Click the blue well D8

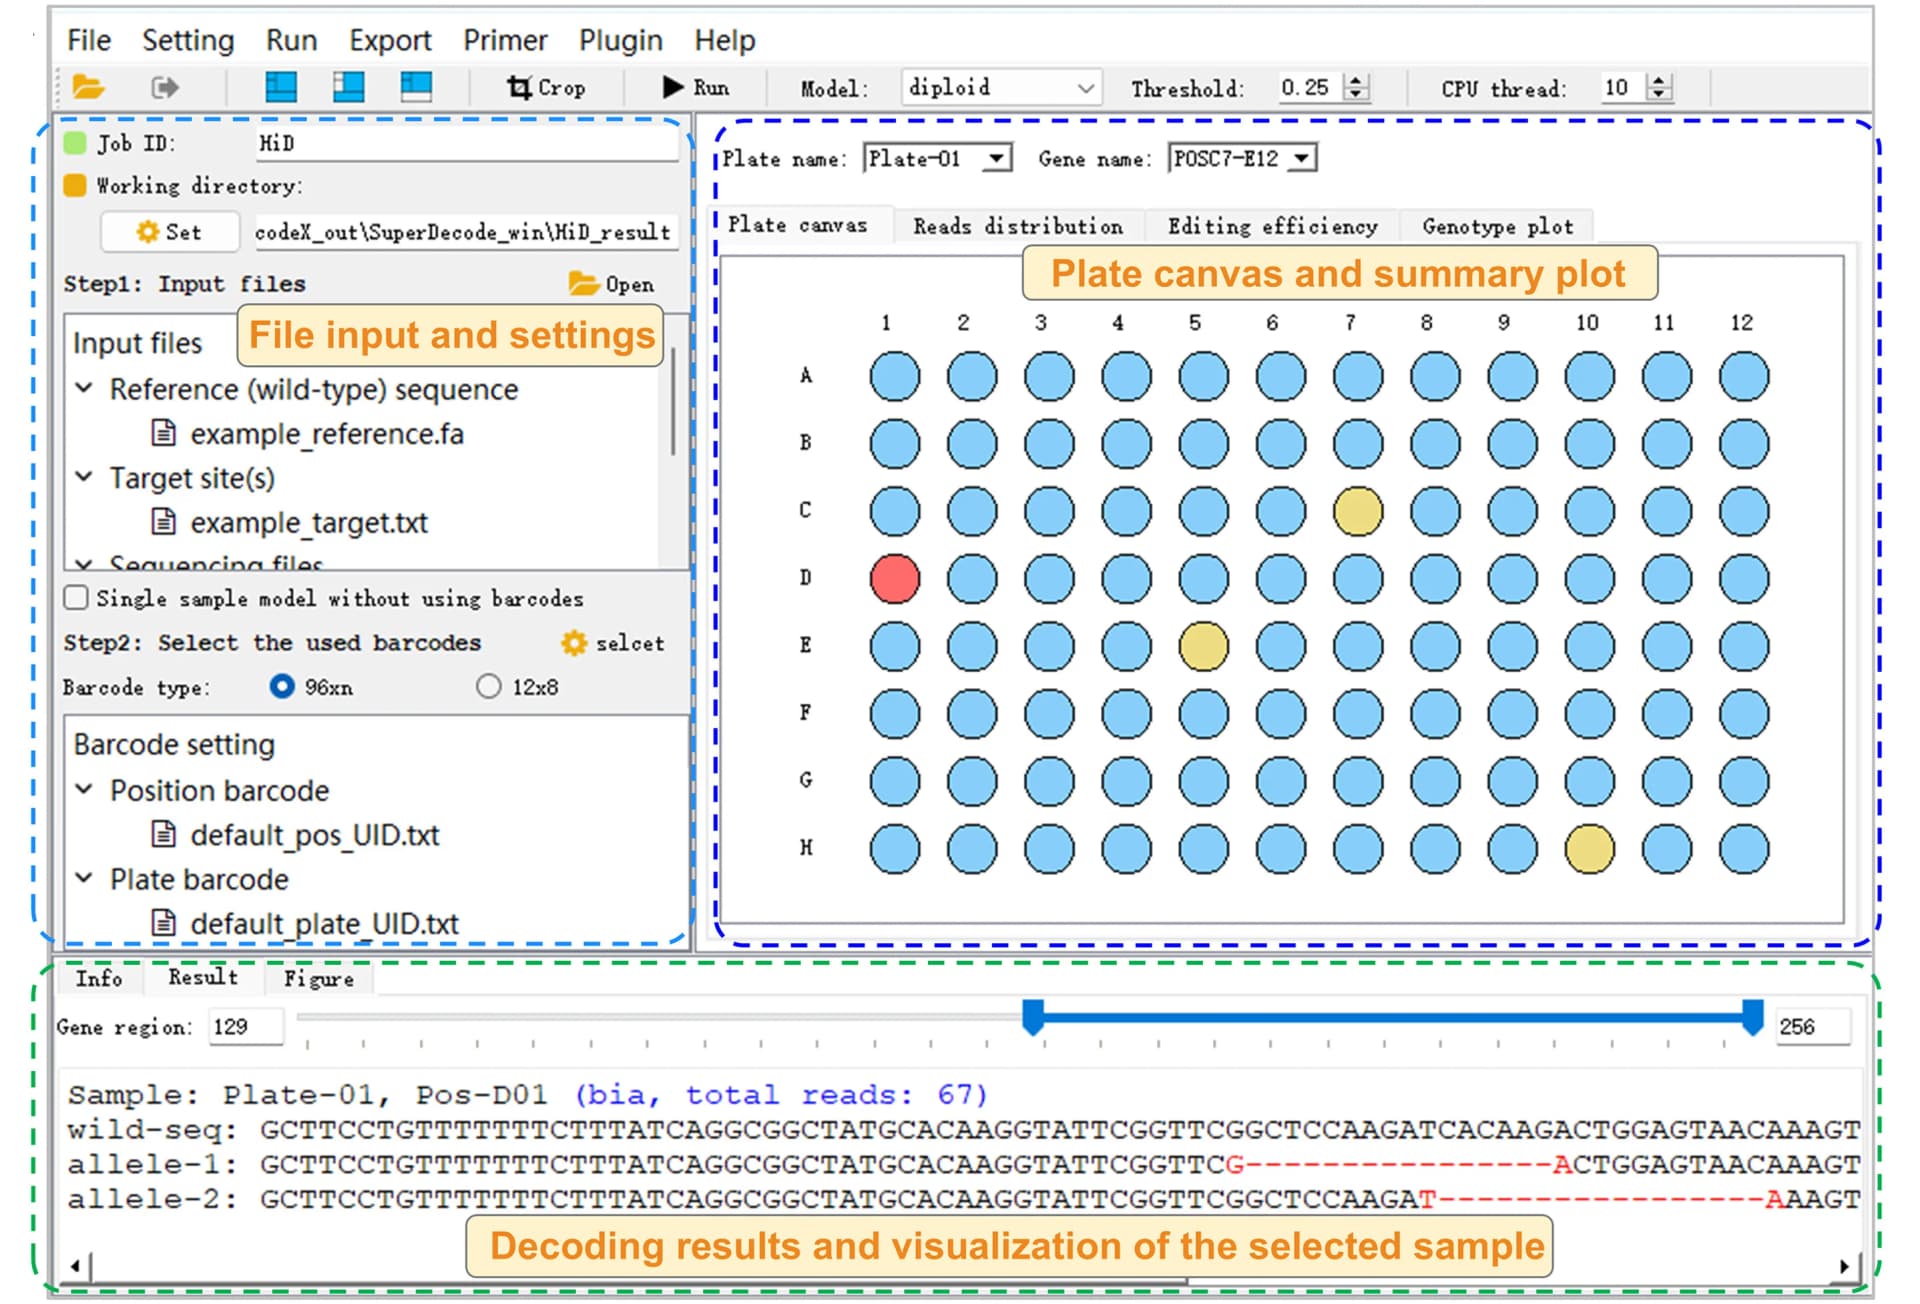pos(1435,578)
